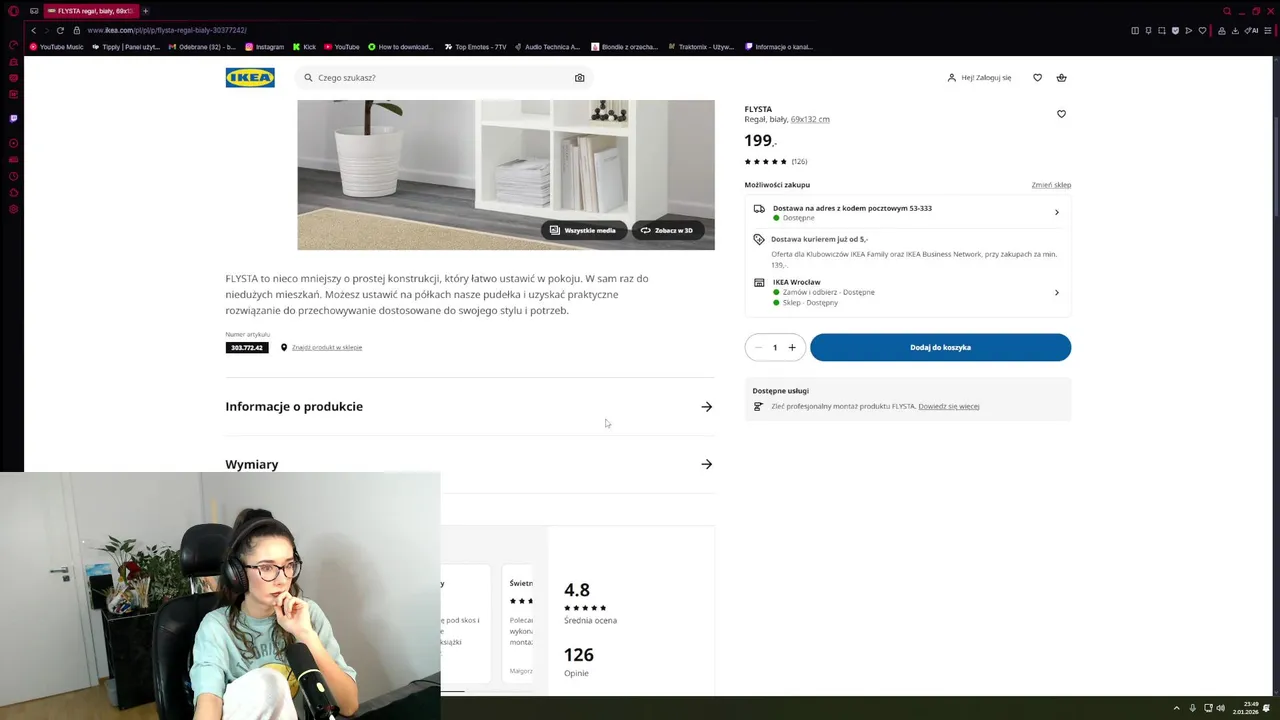Open How to download bookmark

pyautogui.click(x=400, y=47)
